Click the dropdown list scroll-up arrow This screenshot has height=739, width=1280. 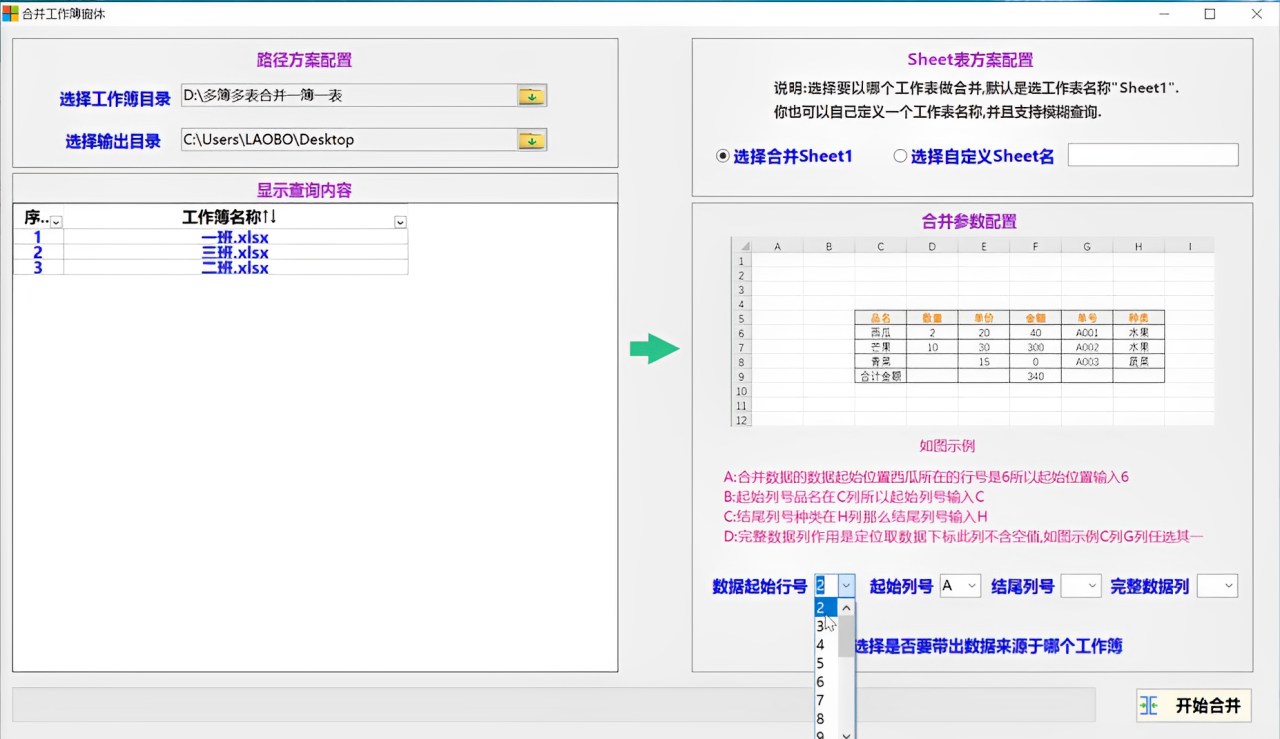(x=847, y=607)
